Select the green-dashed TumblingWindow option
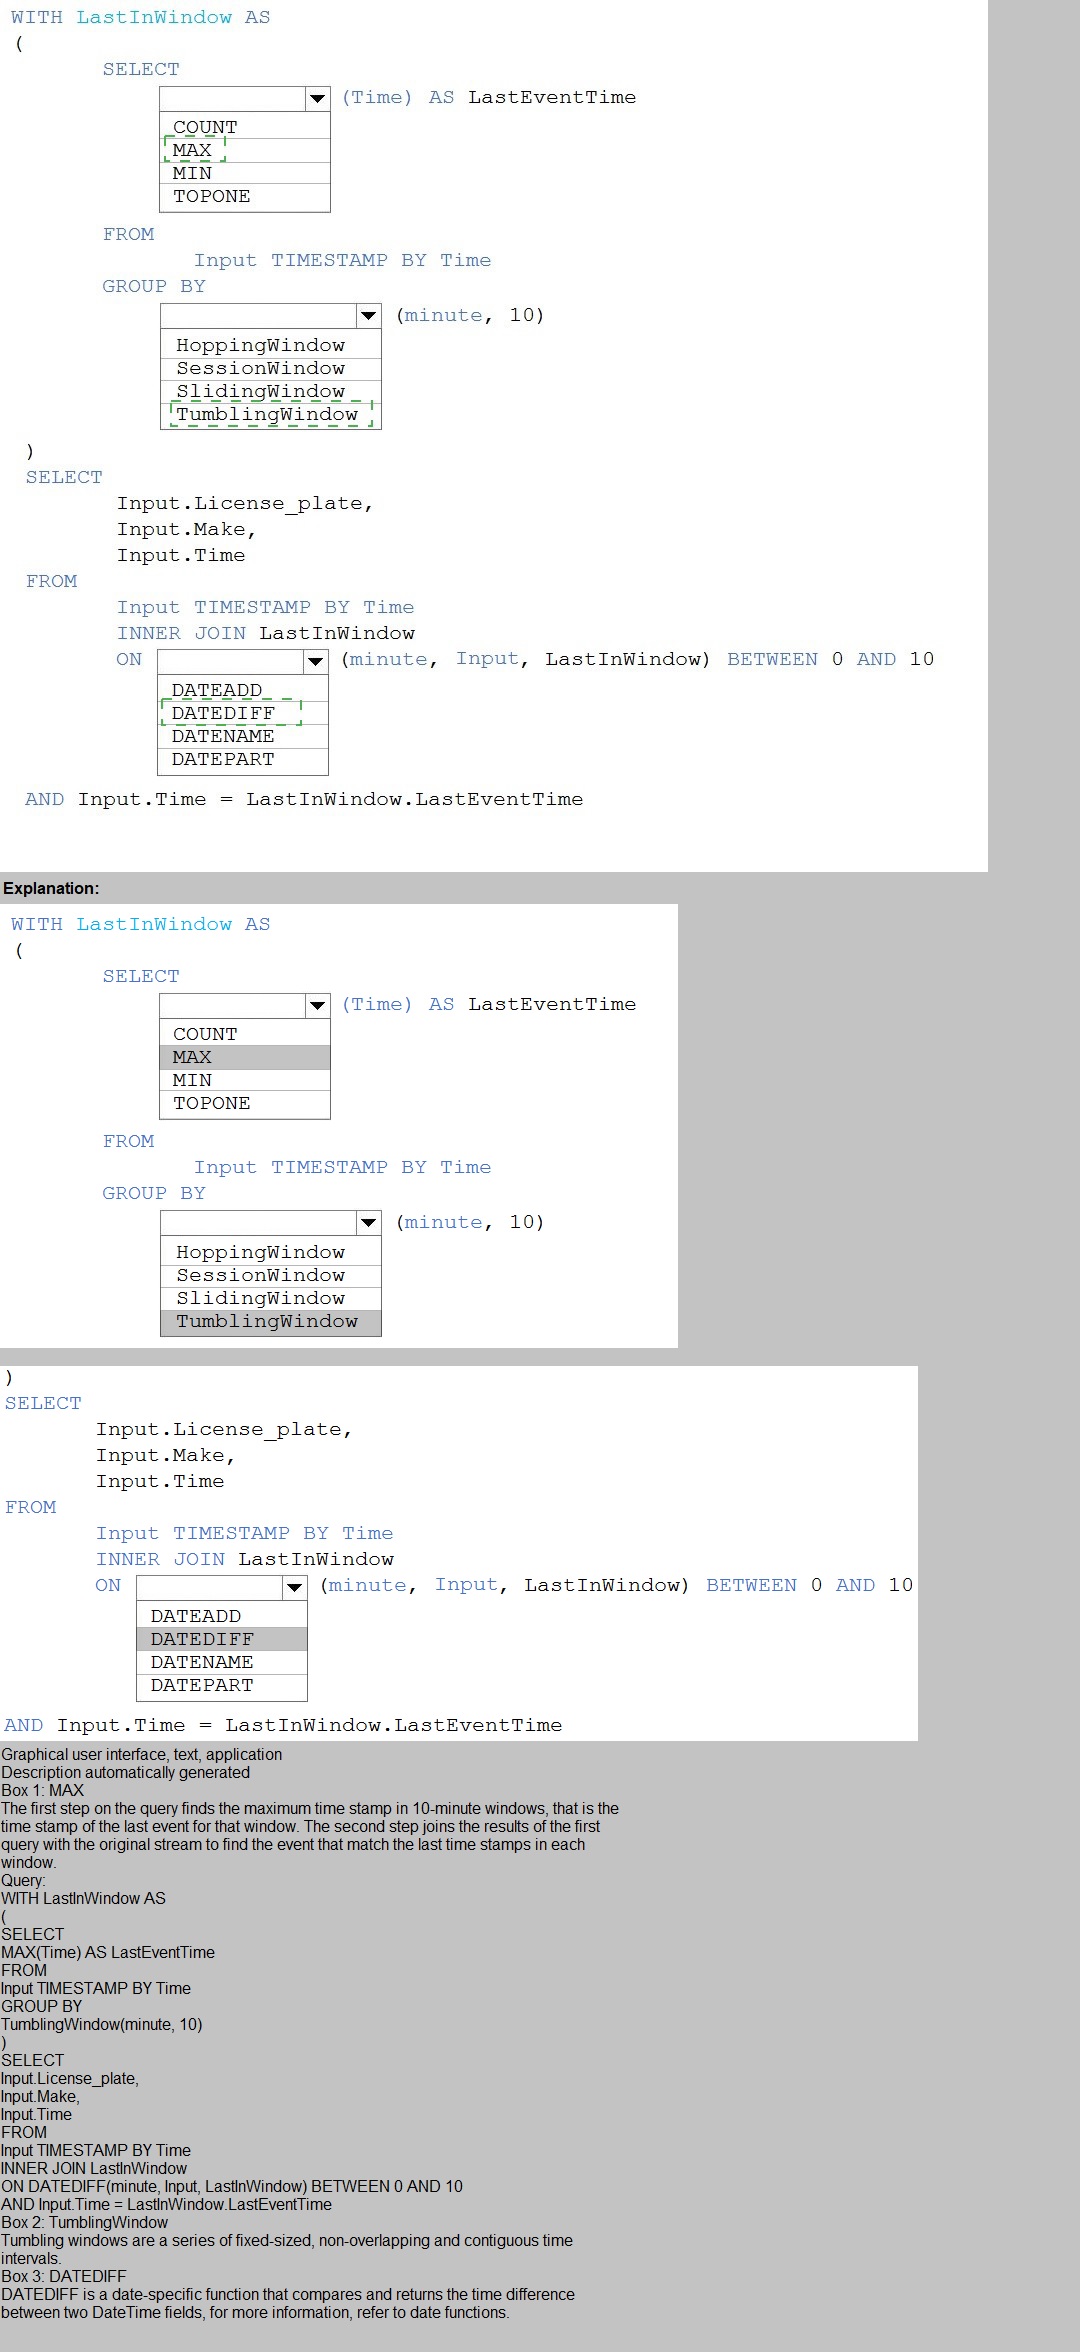This screenshot has height=2352, width=1080. click(267, 414)
